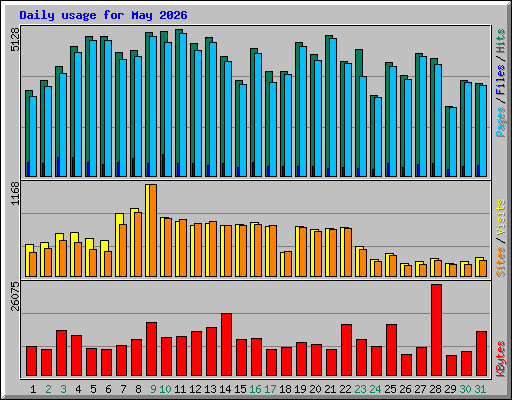This screenshot has height=400, width=512.
Task: Click day 20 on the x-axis
Action: click(315, 389)
